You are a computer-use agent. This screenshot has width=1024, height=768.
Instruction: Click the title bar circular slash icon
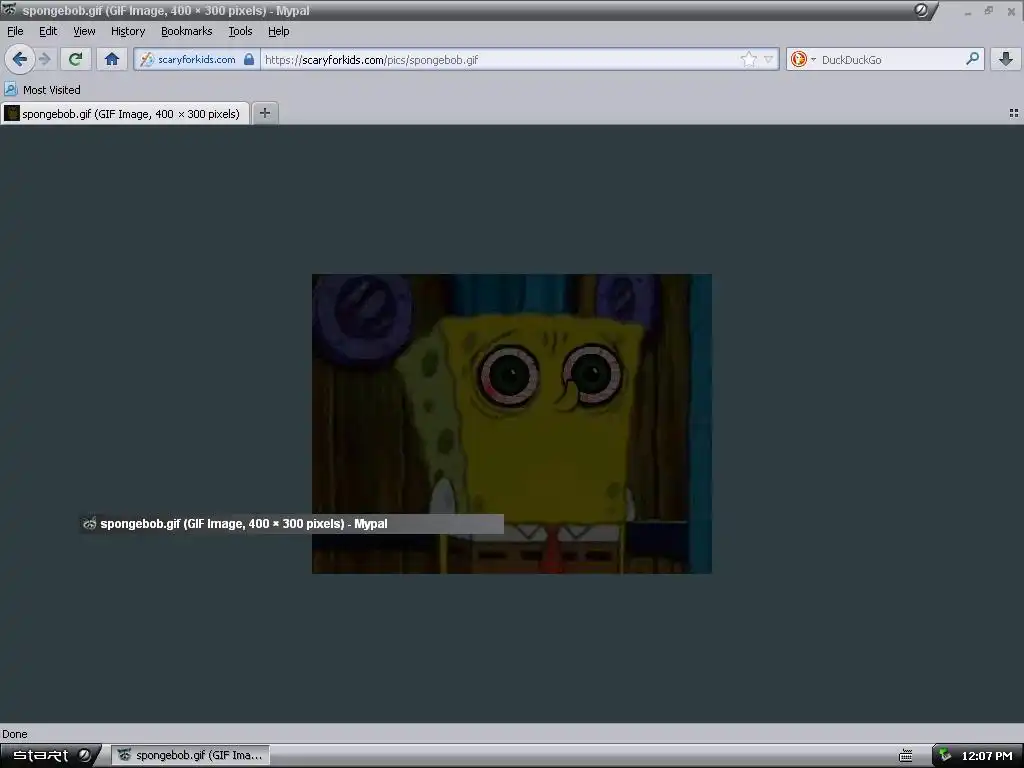(x=921, y=10)
